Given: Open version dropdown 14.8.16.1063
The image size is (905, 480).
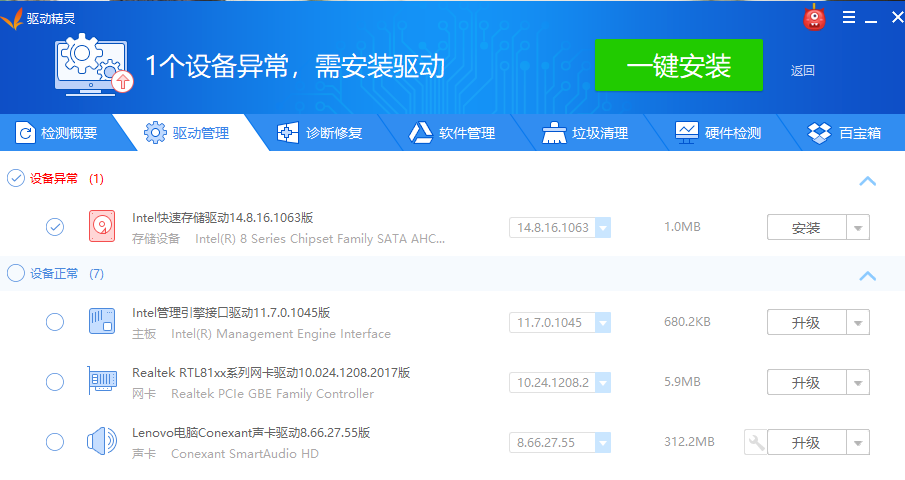Looking at the screenshot, I should coord(603,227).
